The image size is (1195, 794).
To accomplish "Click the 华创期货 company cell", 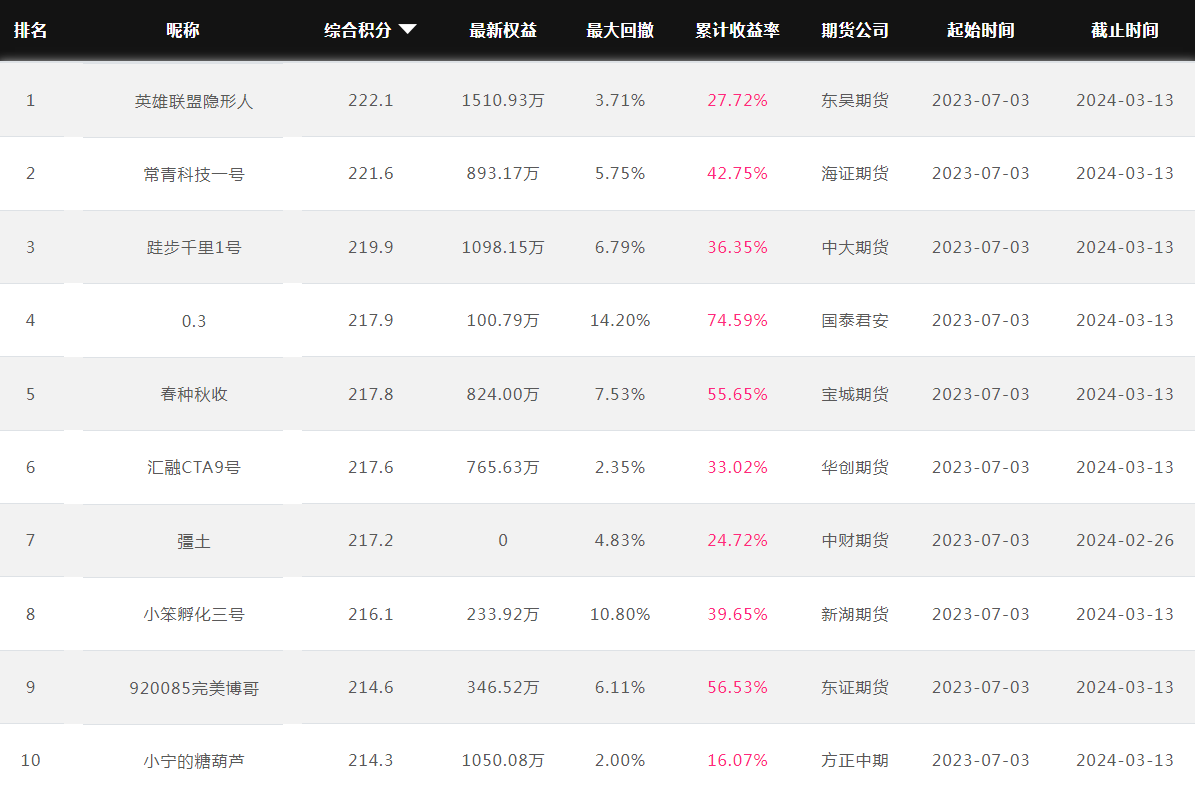I will pos(855,467).
